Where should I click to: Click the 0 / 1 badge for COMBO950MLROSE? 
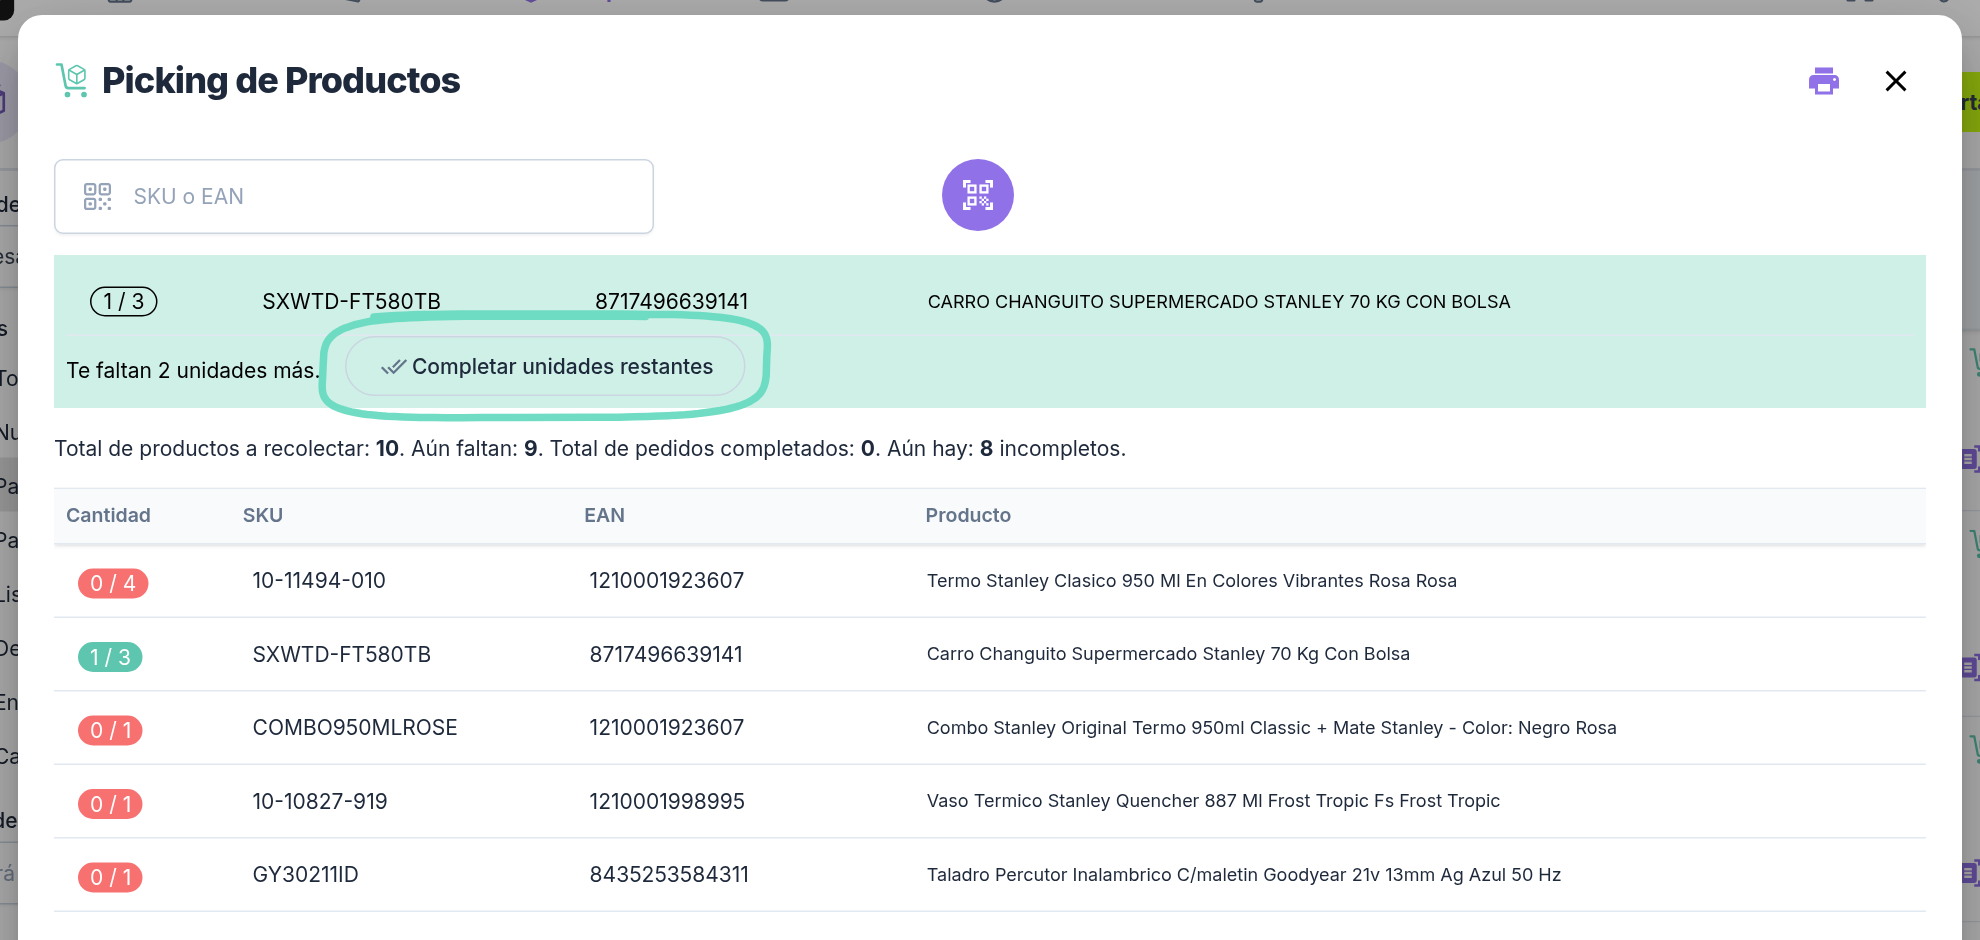[110, 730]
